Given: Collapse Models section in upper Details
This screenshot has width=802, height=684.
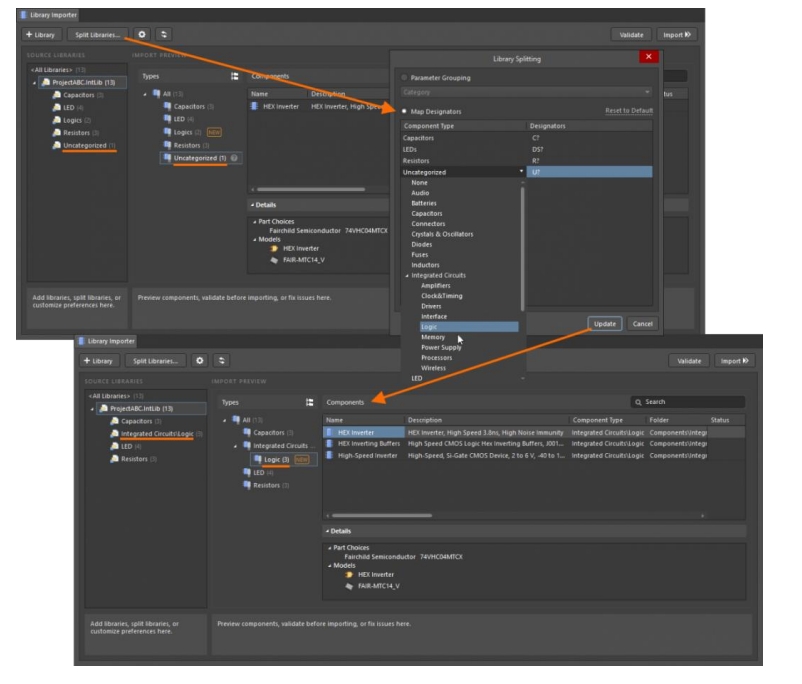Looking at the screenshot, I should 254,239.
